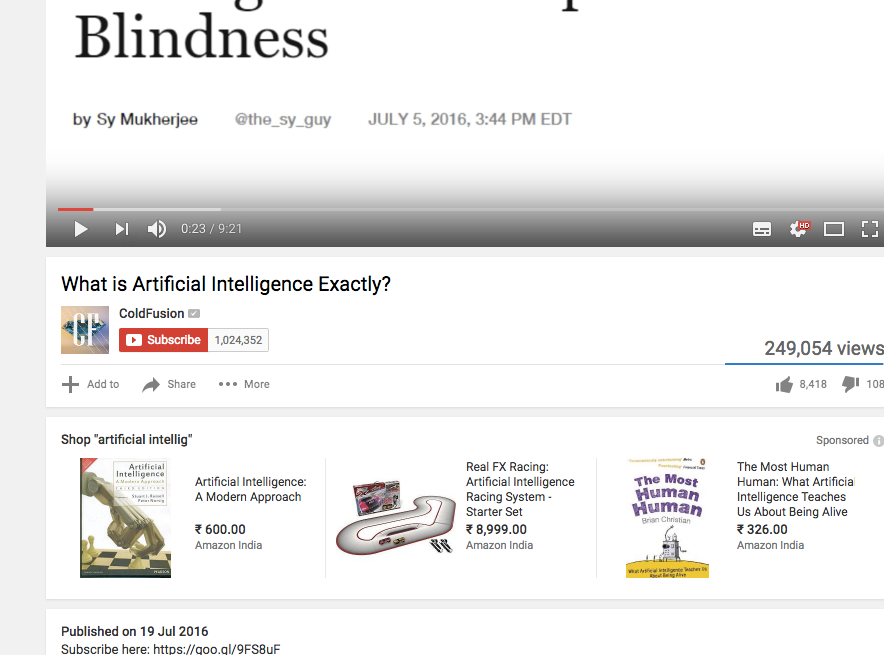Open the Add to playlist menu

(x=90, y=384)
